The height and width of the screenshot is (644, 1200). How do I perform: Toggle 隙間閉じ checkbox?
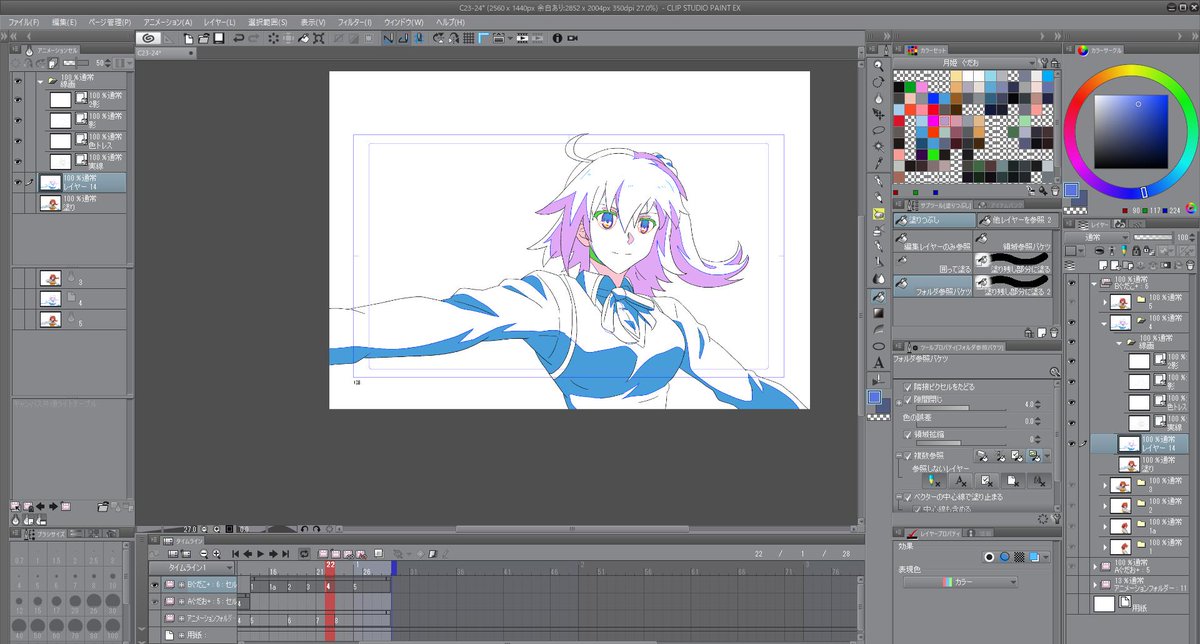coord(908,400)
